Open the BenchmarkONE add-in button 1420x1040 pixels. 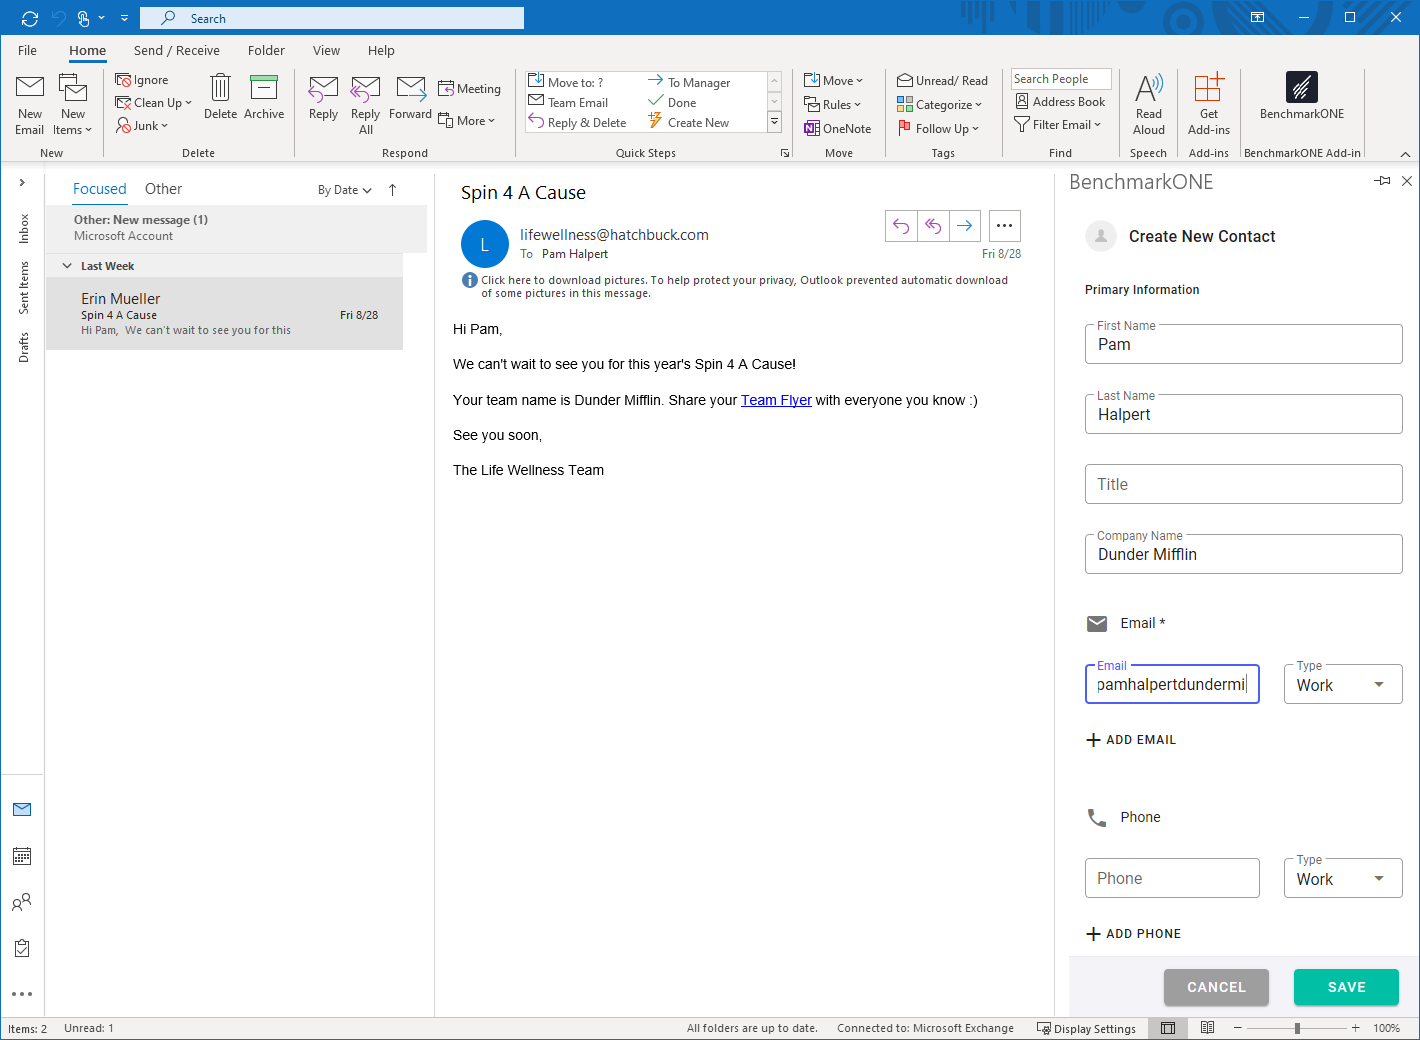pyautogui.click(x=1302, y=97)
